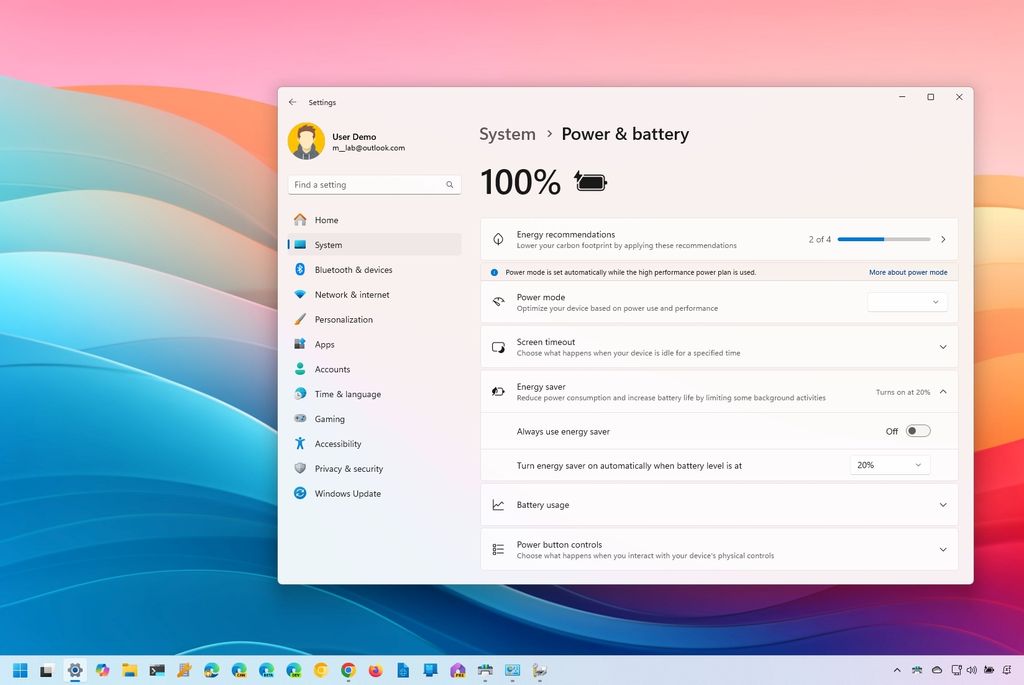Open Windows Update from the sidebar
The width and height of the screenshot is (1024, 685).
348,493
